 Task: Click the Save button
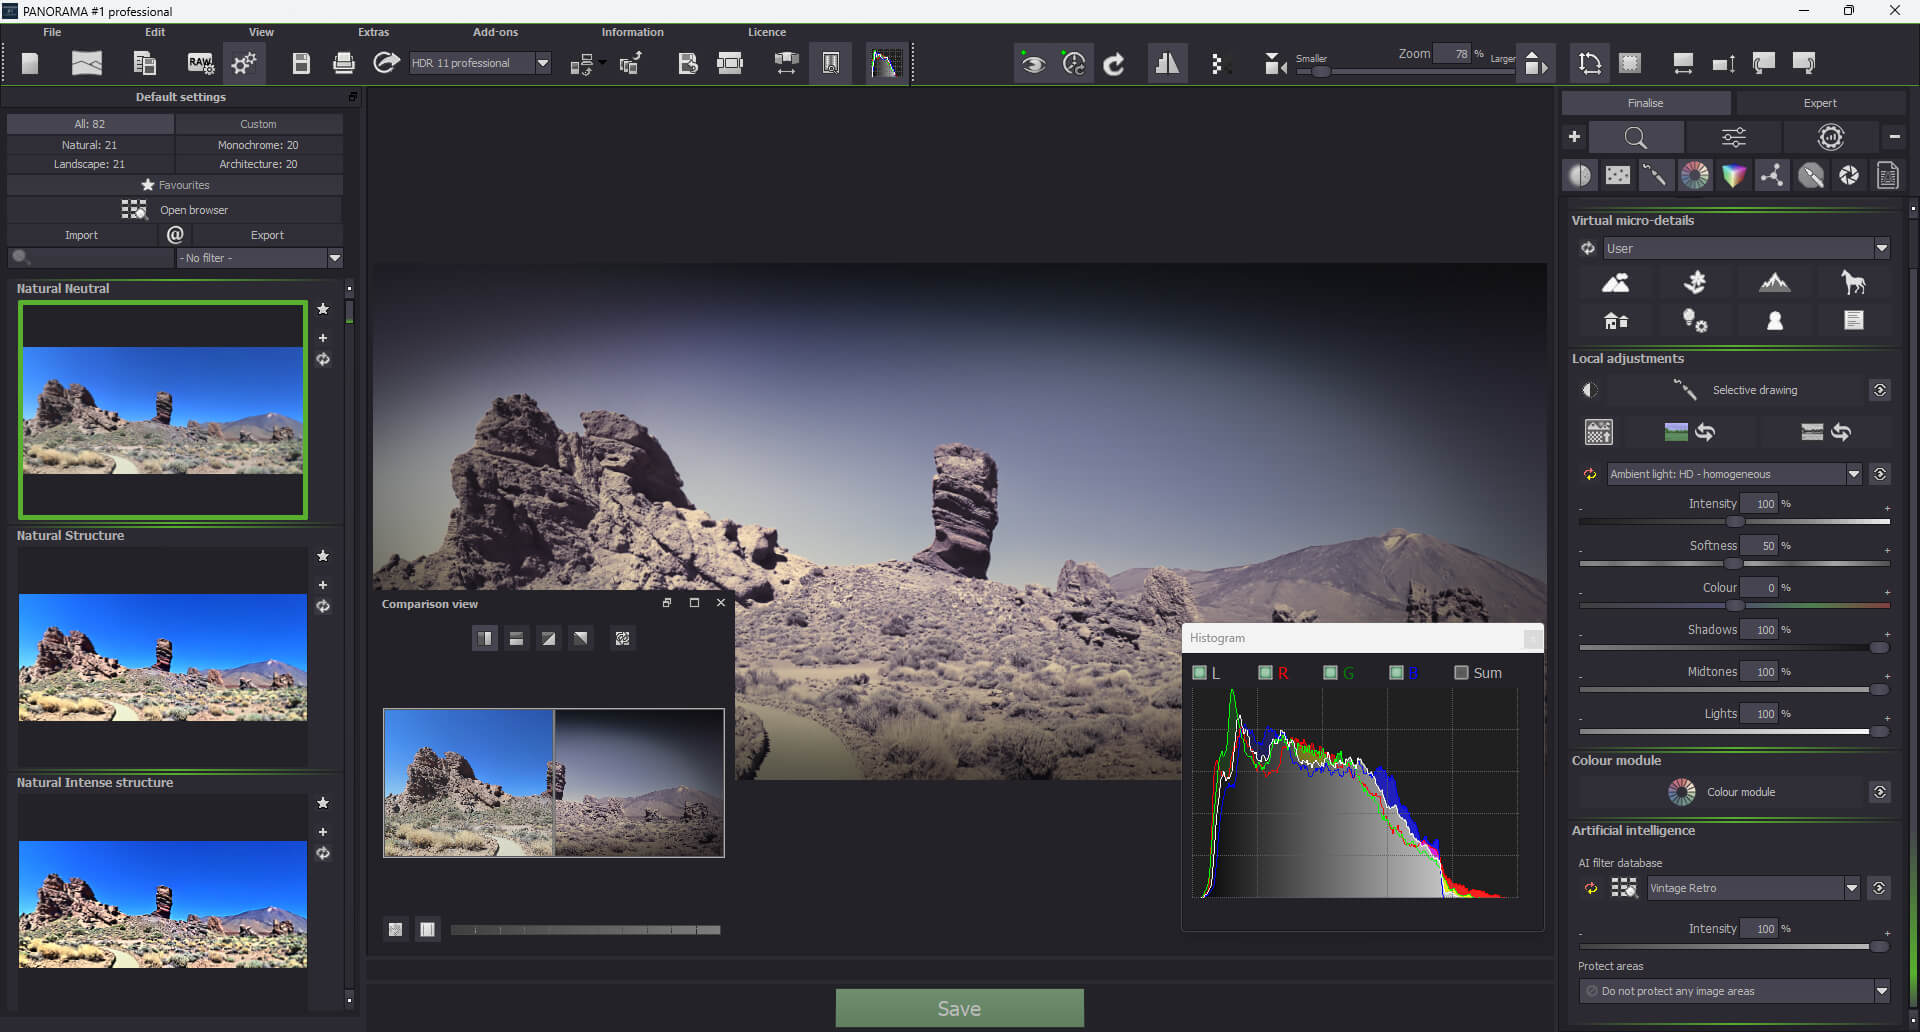pos(959,1008)
